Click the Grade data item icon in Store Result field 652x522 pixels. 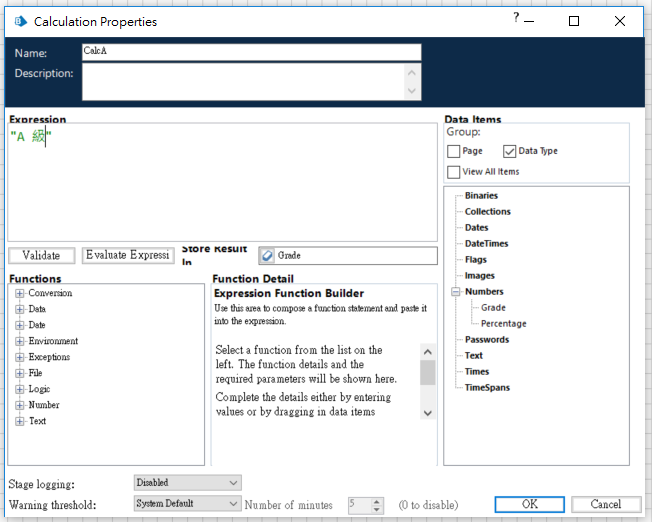point(267,255)
